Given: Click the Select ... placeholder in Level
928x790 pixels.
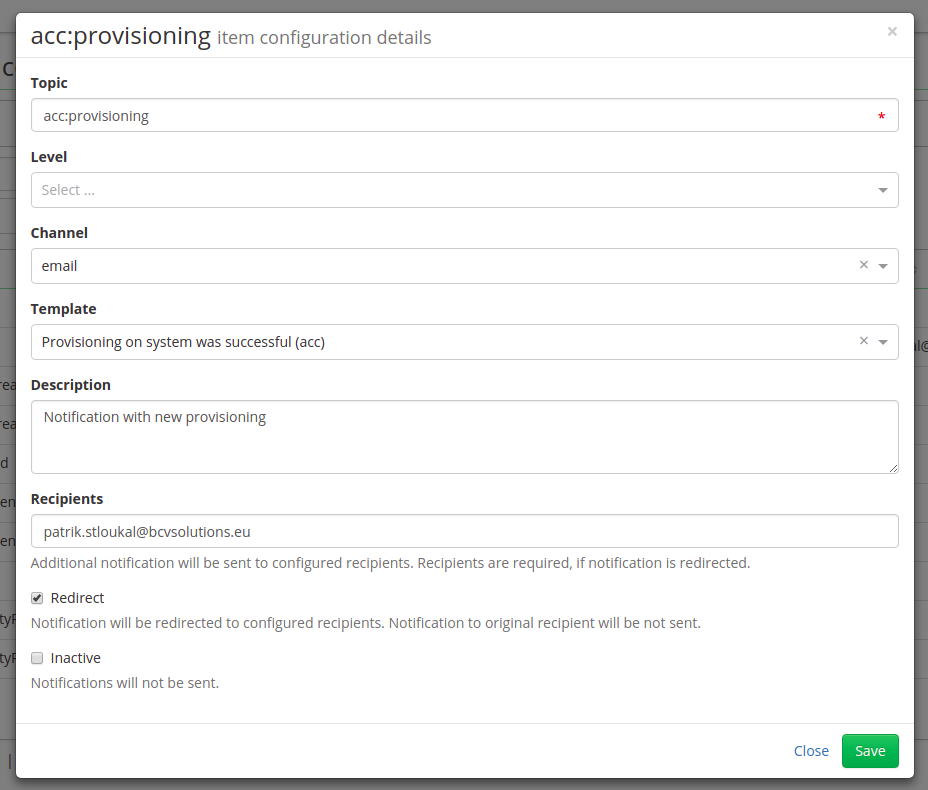Looking at the screenshot, I should pyautogui.click(x=68, y=190).
